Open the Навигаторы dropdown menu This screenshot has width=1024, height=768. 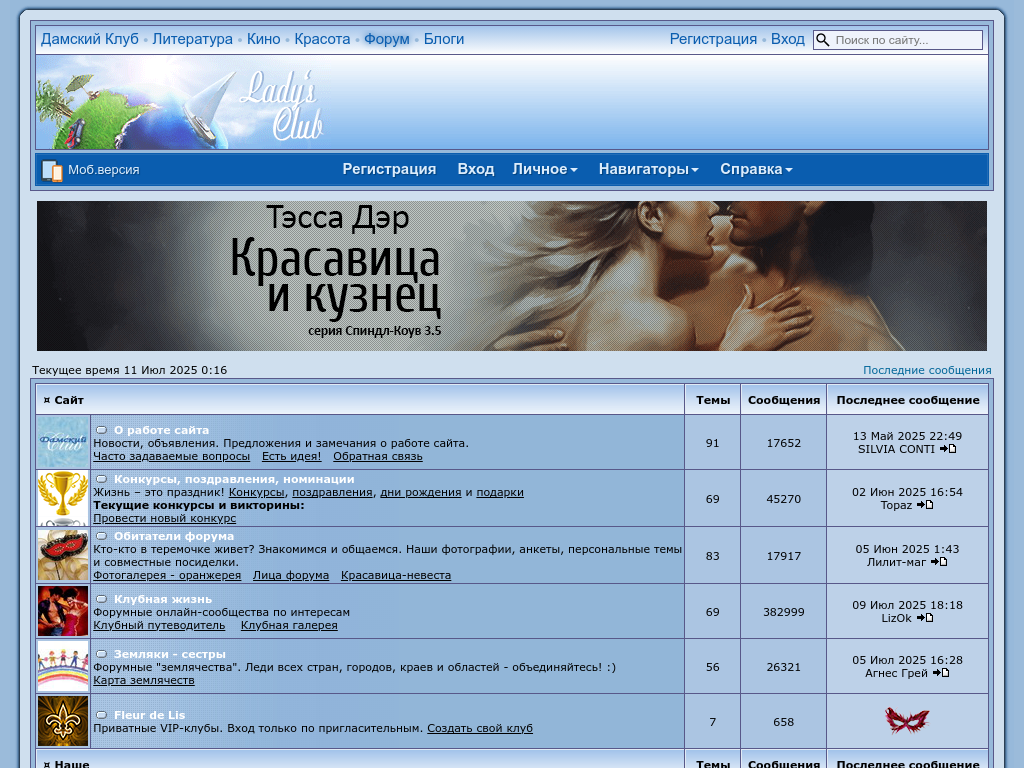[x=648, y=169]
